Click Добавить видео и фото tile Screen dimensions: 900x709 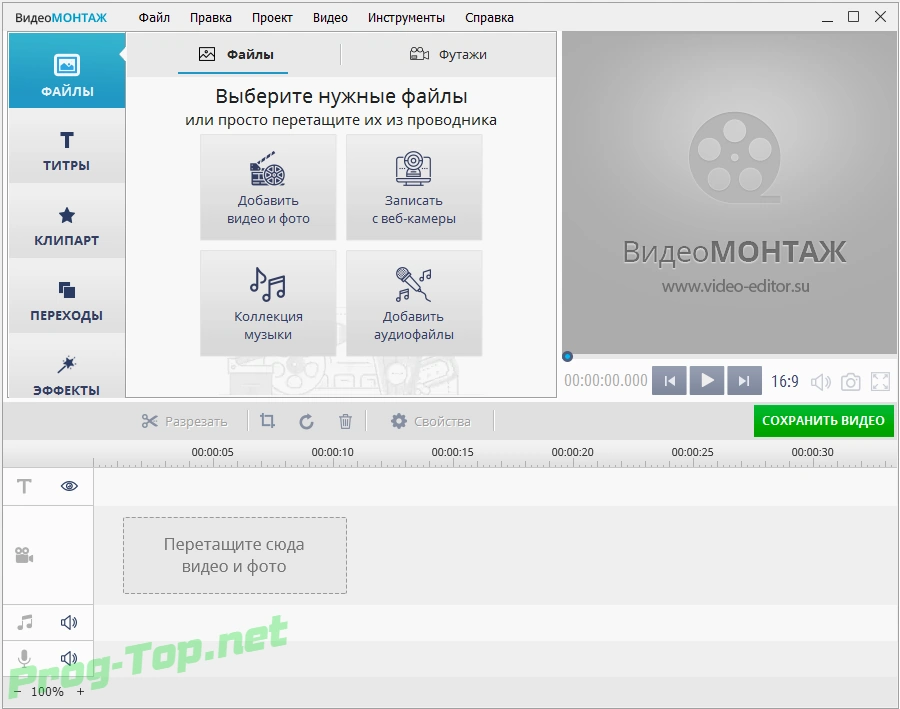tap(268, 187)
